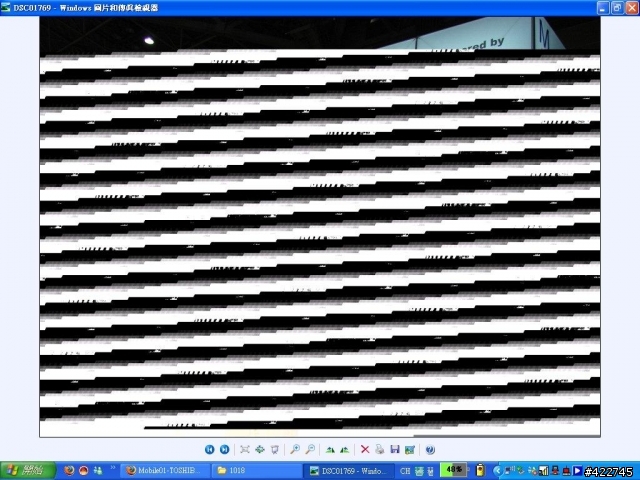Image resolution: width=640 pixels, height=480 pixels.
Task: Restore down the picture viewer window
Action: 618,8
